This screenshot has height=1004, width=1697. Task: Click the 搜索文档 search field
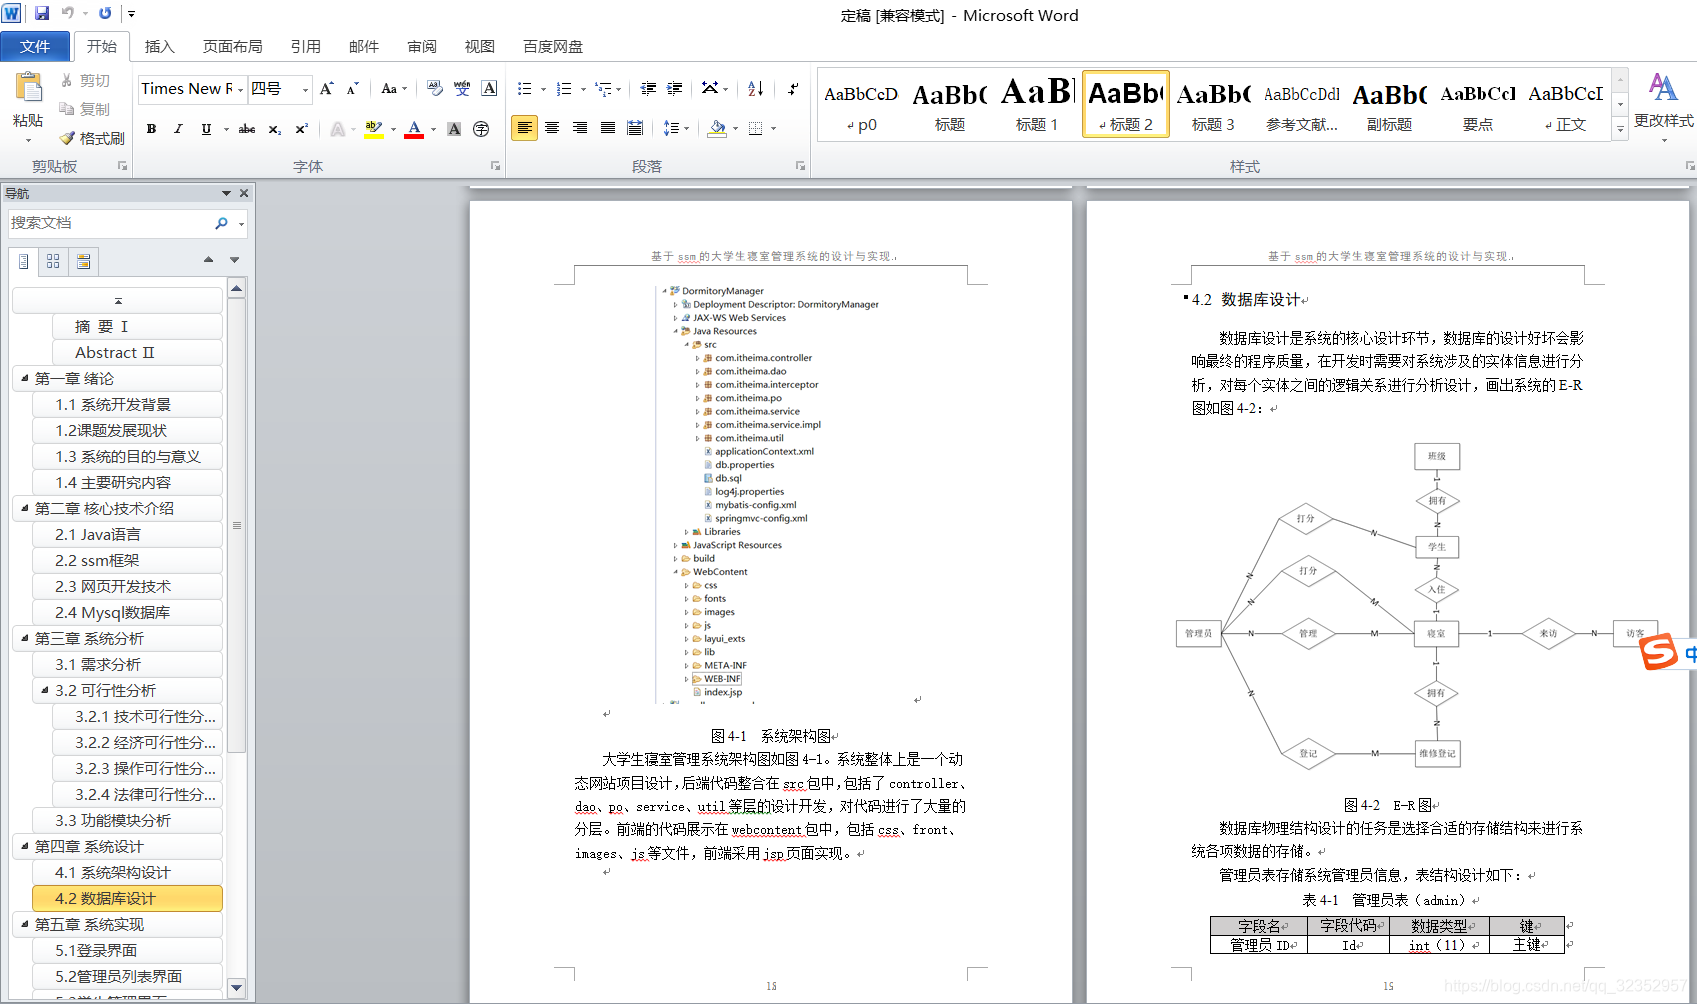click(x=110, y=223)
